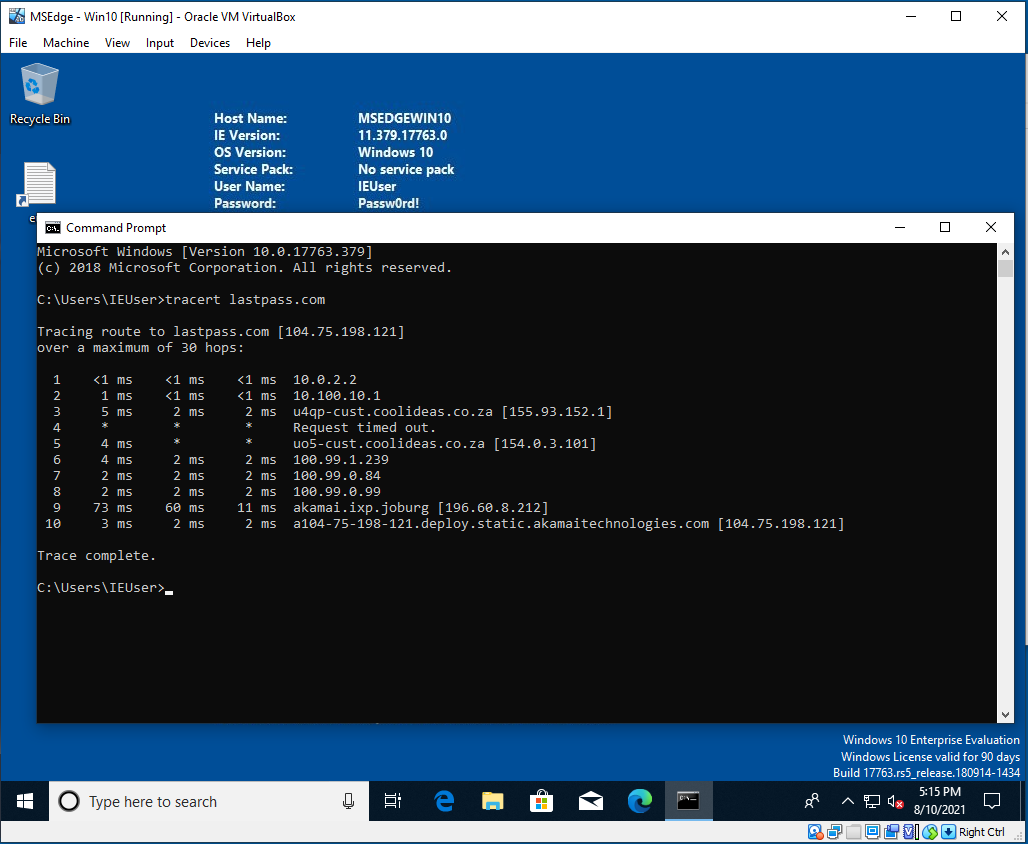This screenshot has width=1028, height=844.
Task: Click the IE version value 11.379.17763.0
Action: [403, 136]
